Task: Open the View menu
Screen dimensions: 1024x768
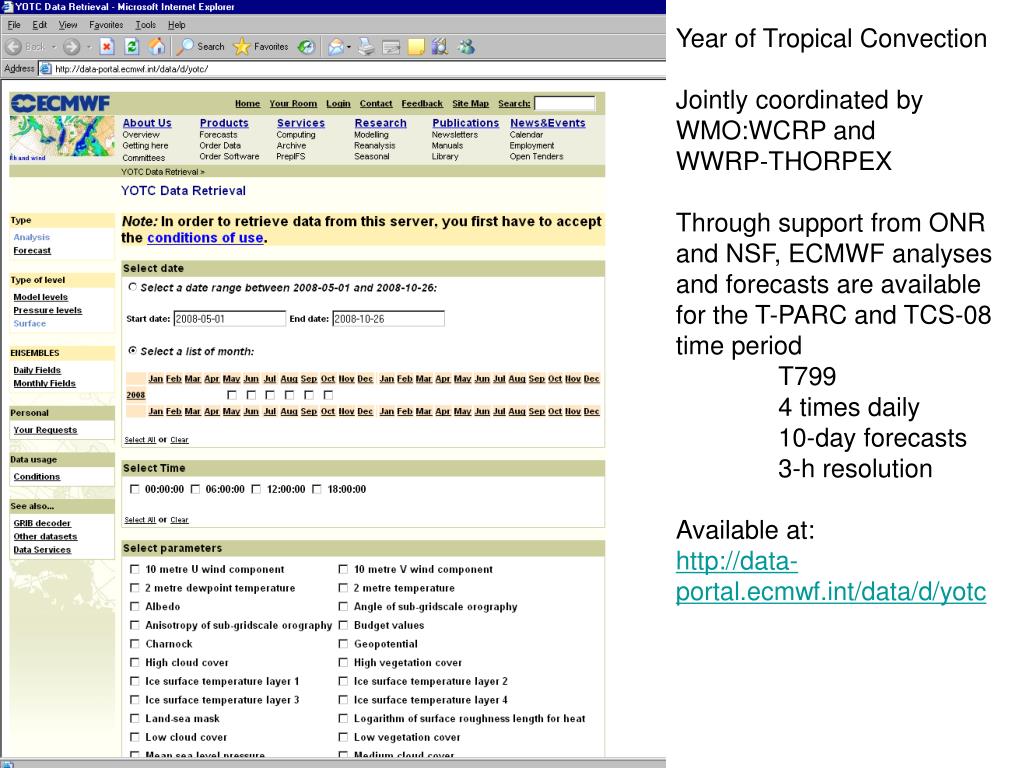Action: click(68, 25)
